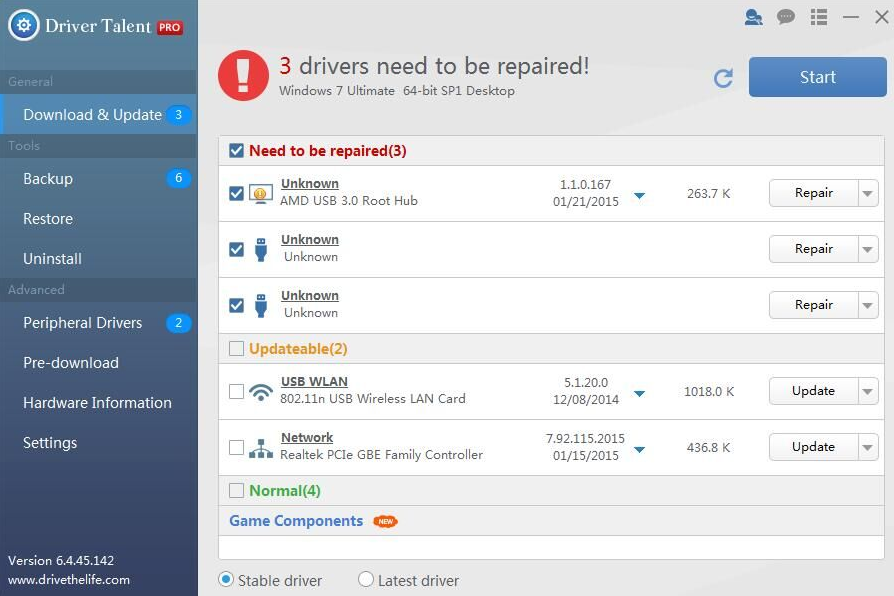This screenshot has height=596, width=894.
Task: Open the user account icon
Action: point(753,17)
